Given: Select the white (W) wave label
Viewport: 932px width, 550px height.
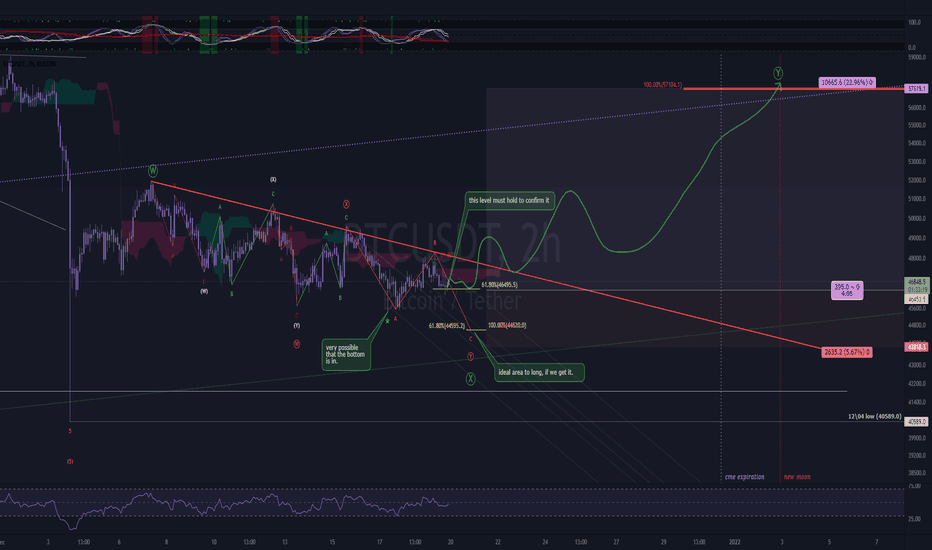Looking at the screenshot, I should point(204,291).
